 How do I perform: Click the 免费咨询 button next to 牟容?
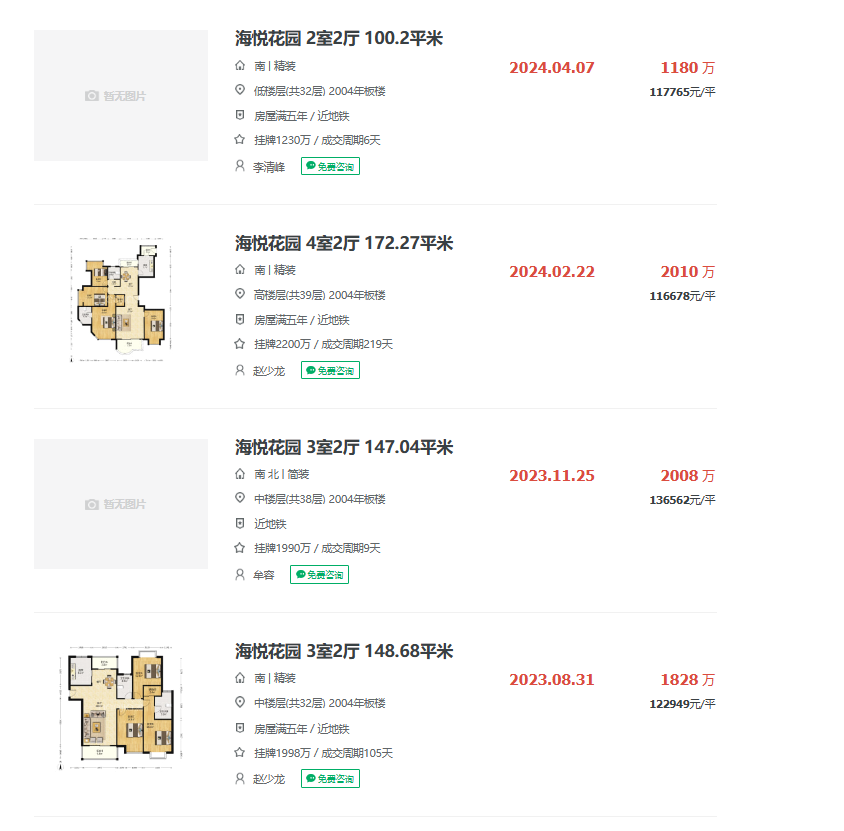tap(319, 574)
